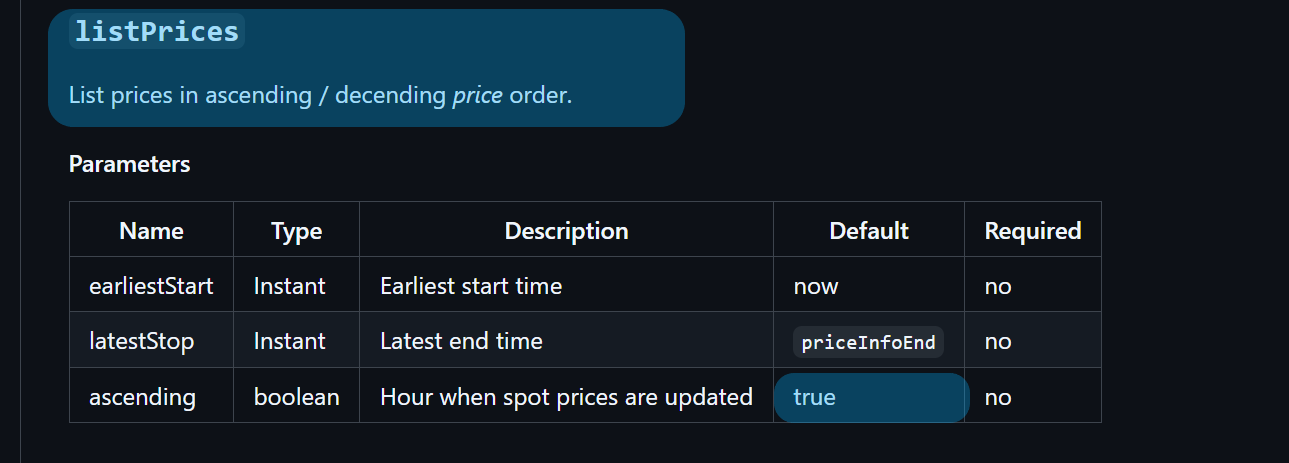Click "Hour when spot prices are updated" text
This screenshot has width=1289, height=463.
pos(566,397)
